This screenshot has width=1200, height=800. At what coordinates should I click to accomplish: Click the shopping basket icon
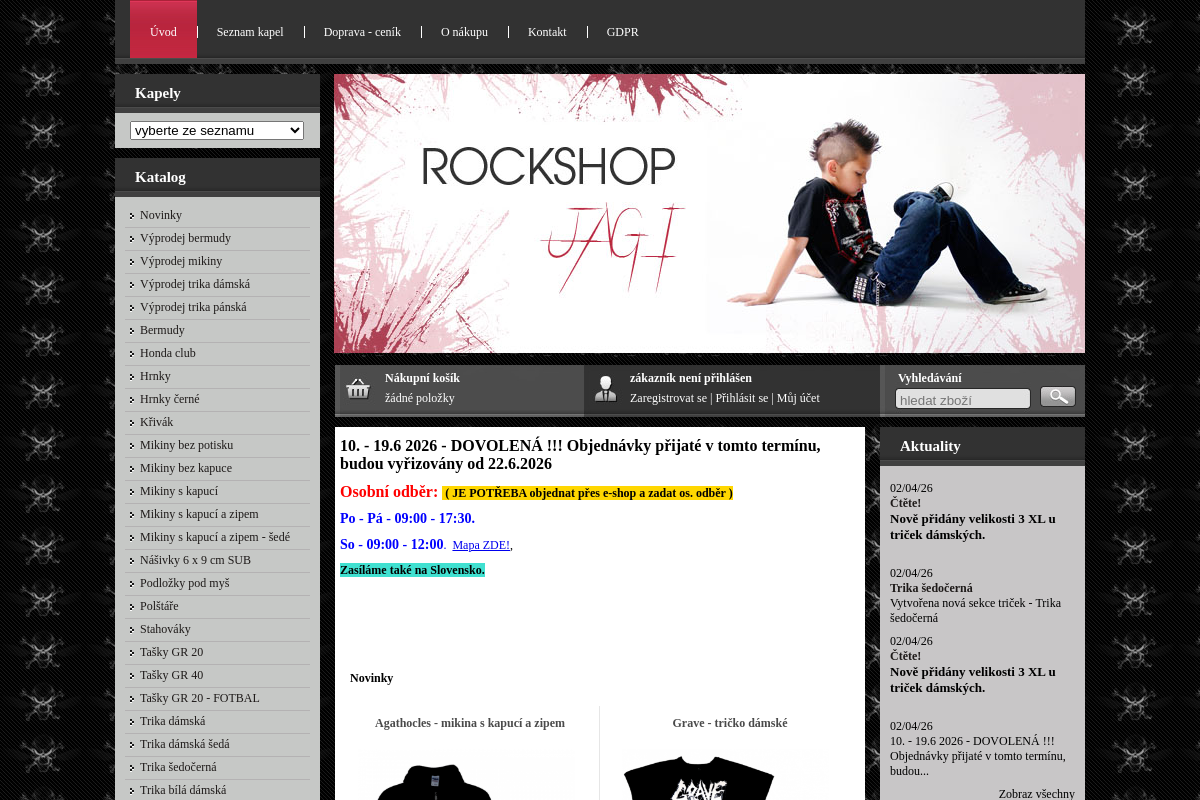pyautogui.click(x=358, y=389)
